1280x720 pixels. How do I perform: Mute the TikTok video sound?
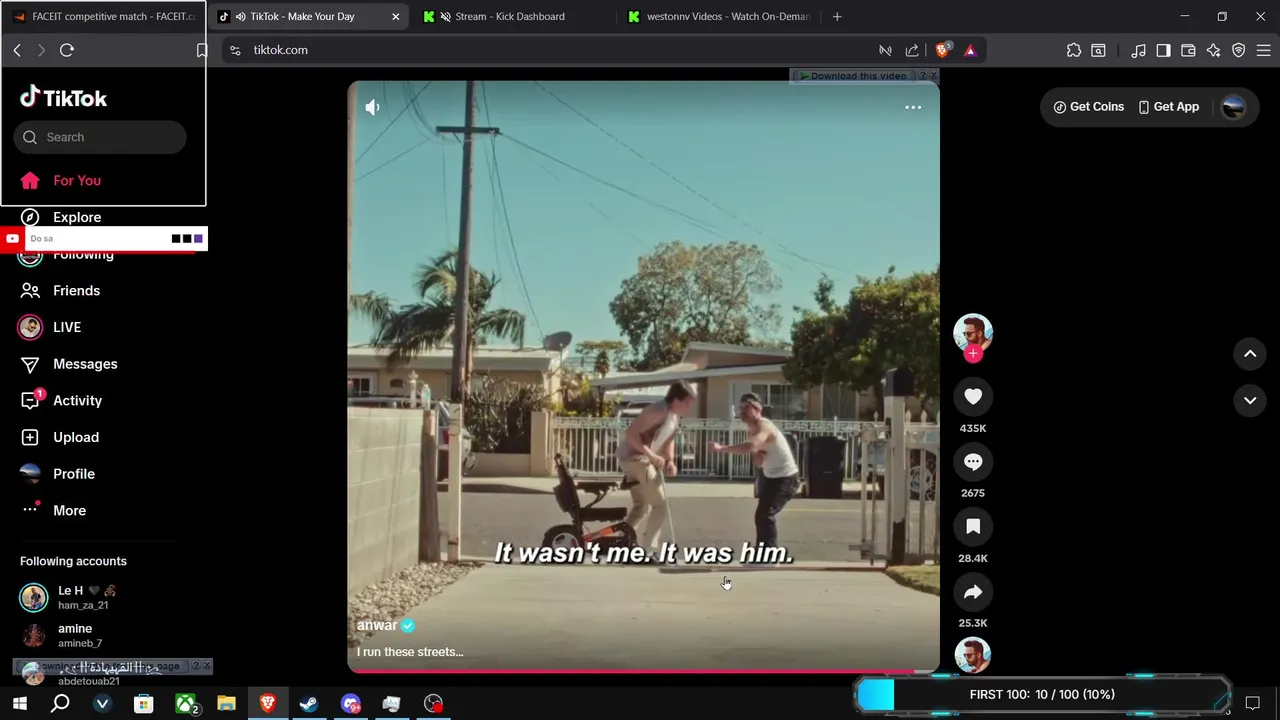[372, 107]
